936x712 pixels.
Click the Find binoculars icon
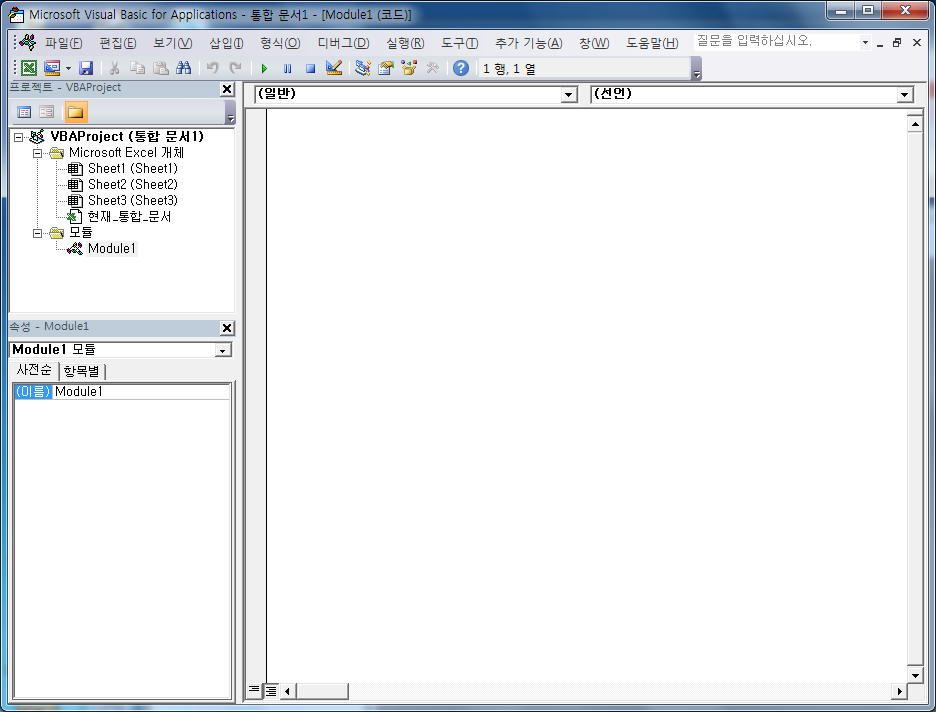pos(183,68)
